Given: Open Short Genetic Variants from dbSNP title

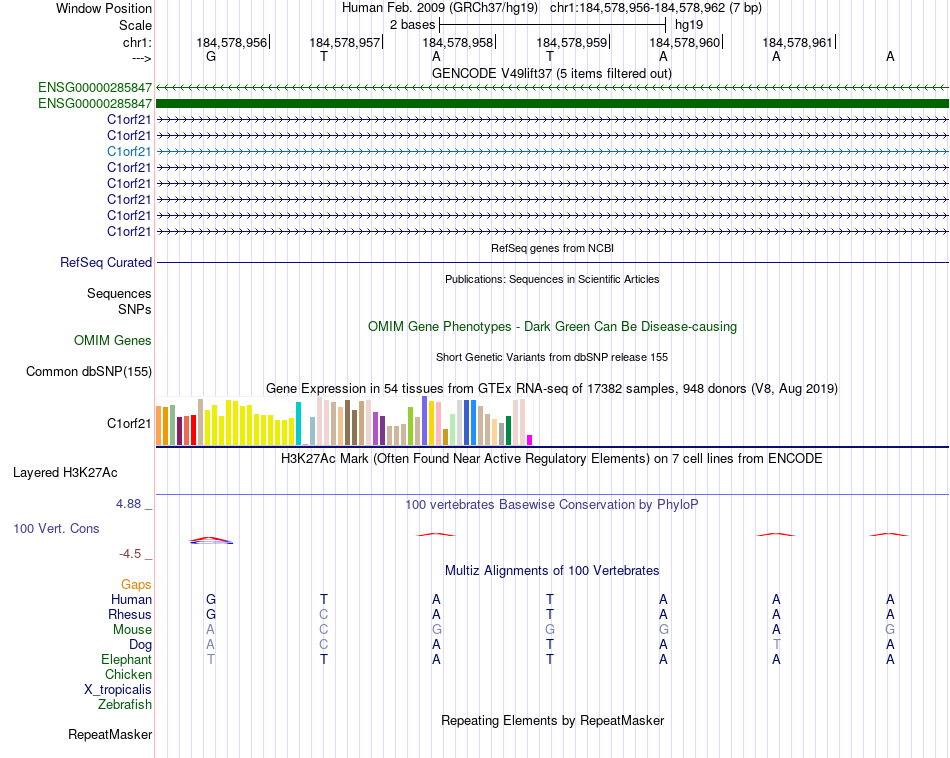Looking at the screenshot, I should pos(552,357).
